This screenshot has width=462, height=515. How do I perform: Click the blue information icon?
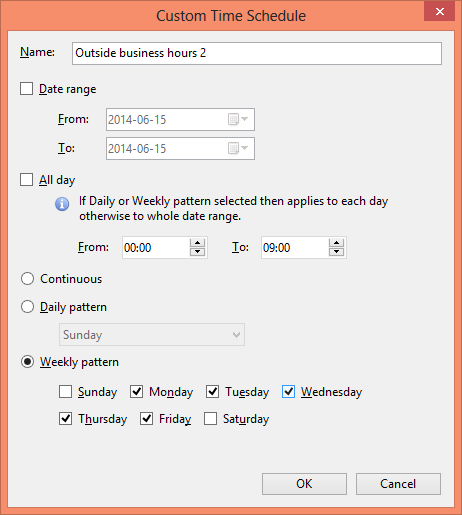pos(62,204)
